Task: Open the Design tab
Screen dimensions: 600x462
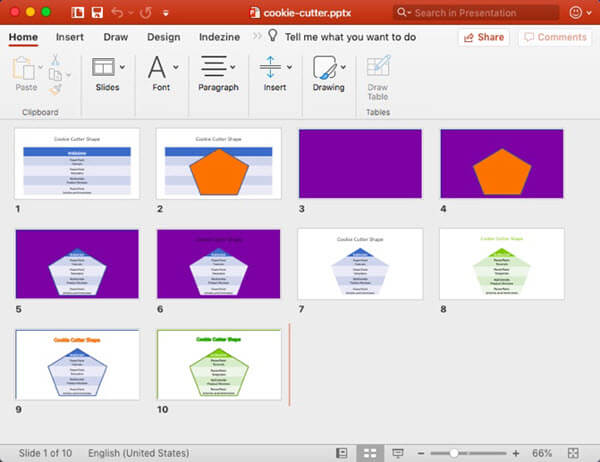Action: click(163, 37)
